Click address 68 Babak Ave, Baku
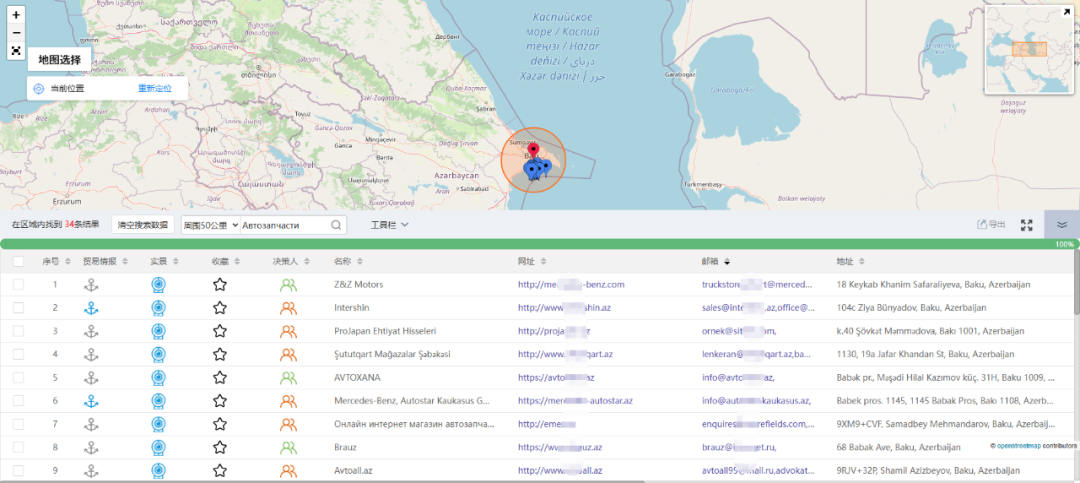Screen dimensions: 1080x483 (898, 447)
